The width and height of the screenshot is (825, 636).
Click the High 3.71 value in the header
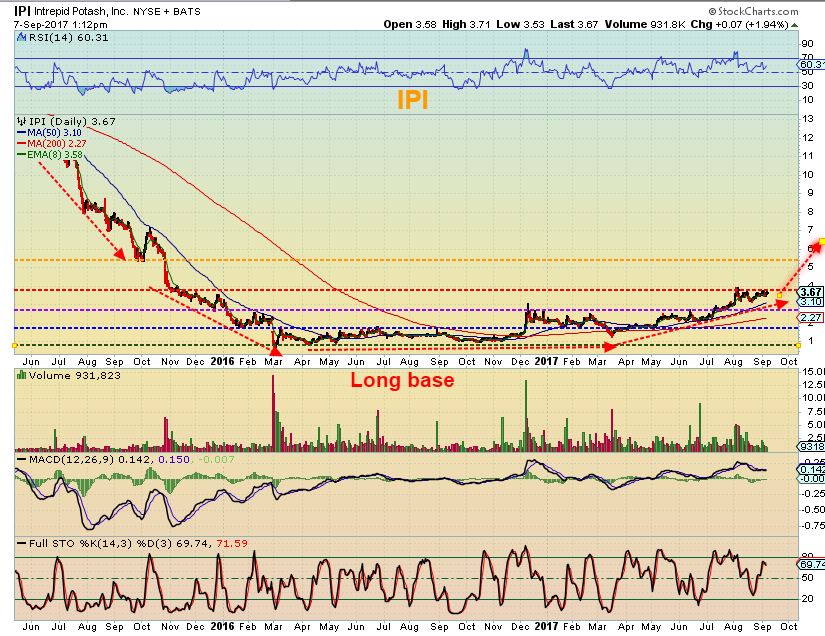[466, 24]
